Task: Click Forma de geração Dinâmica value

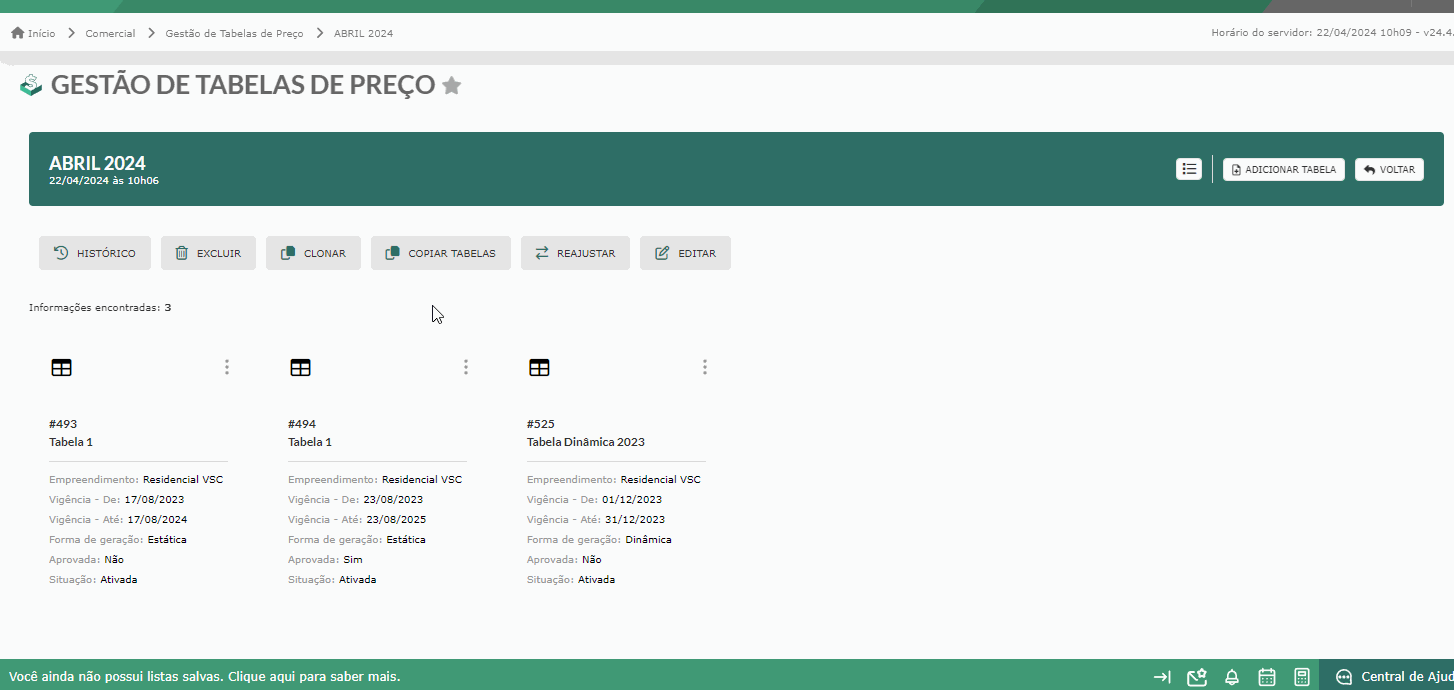Action: point(648,540)
